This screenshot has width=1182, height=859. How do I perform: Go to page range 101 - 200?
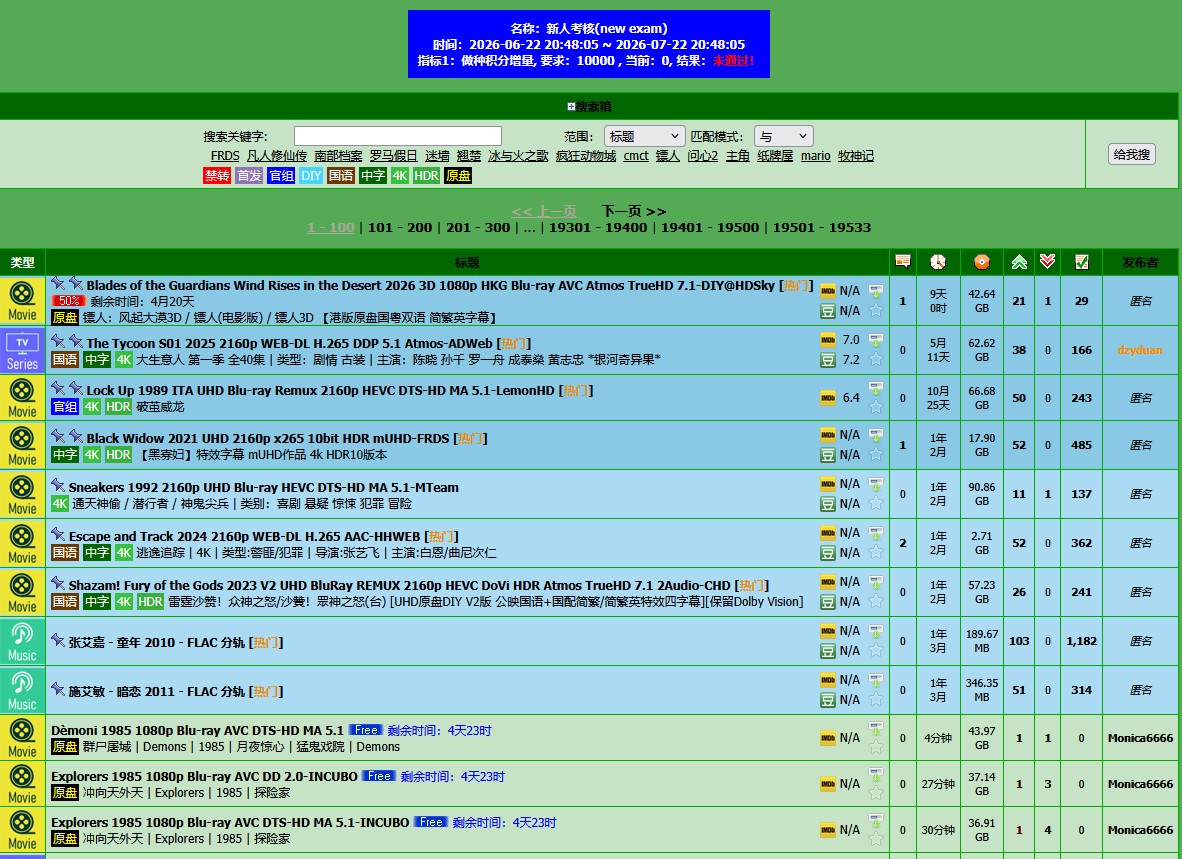(x=400, y=228)
